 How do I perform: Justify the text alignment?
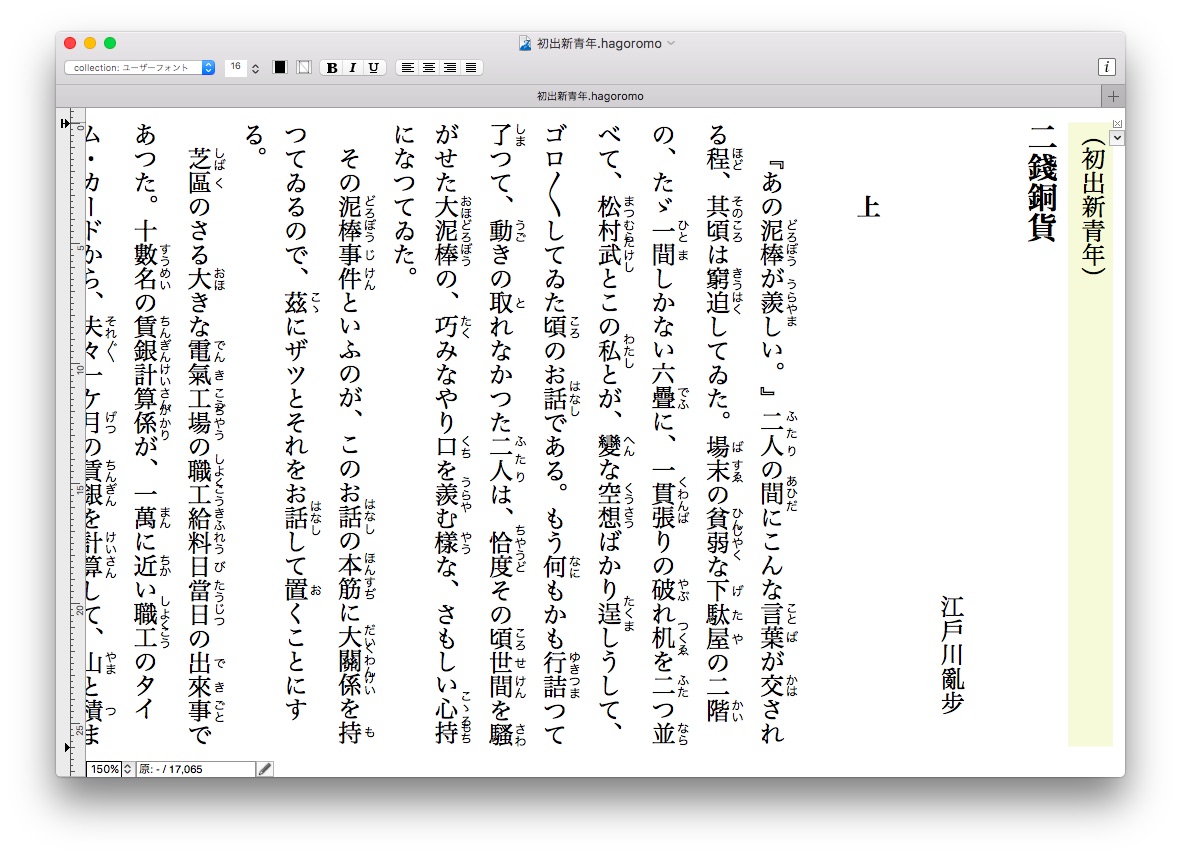tap(471, 68)
